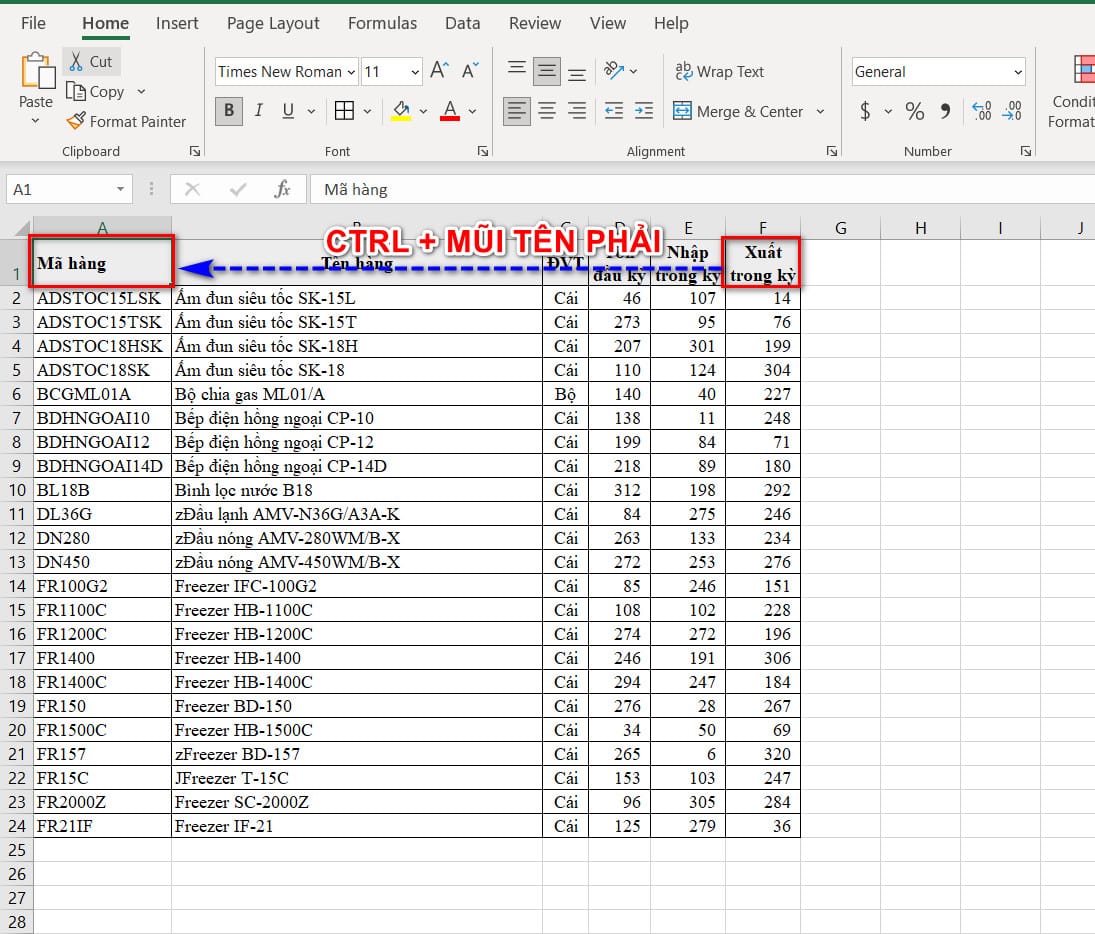Increase Decimal places
Viewport: 1095px width, 934px height.
982,110
